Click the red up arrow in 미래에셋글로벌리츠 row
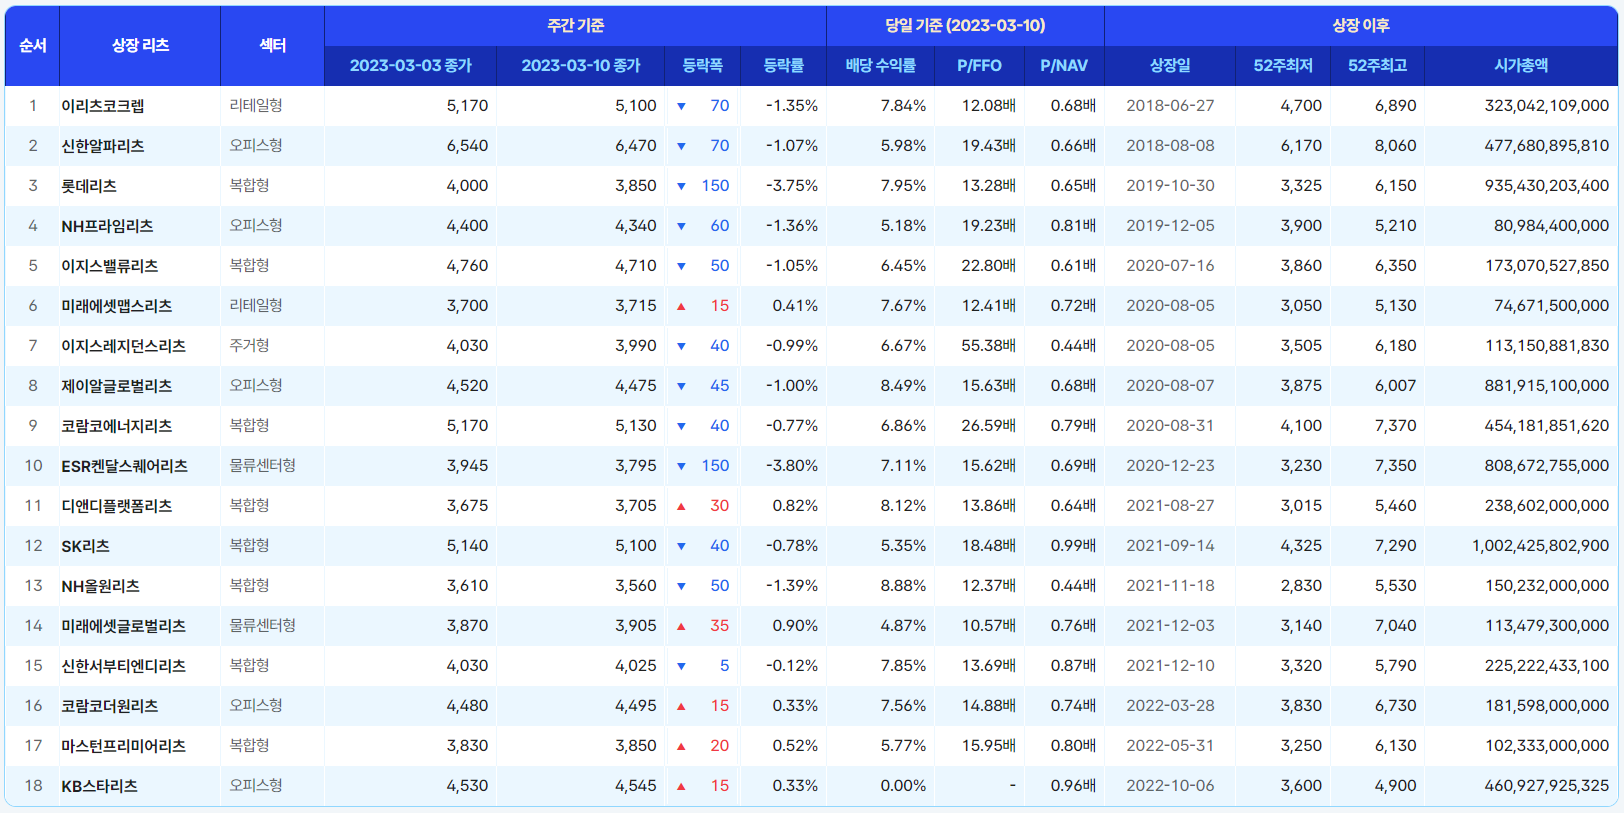The image size is (1624, 813). coord(681,626)
